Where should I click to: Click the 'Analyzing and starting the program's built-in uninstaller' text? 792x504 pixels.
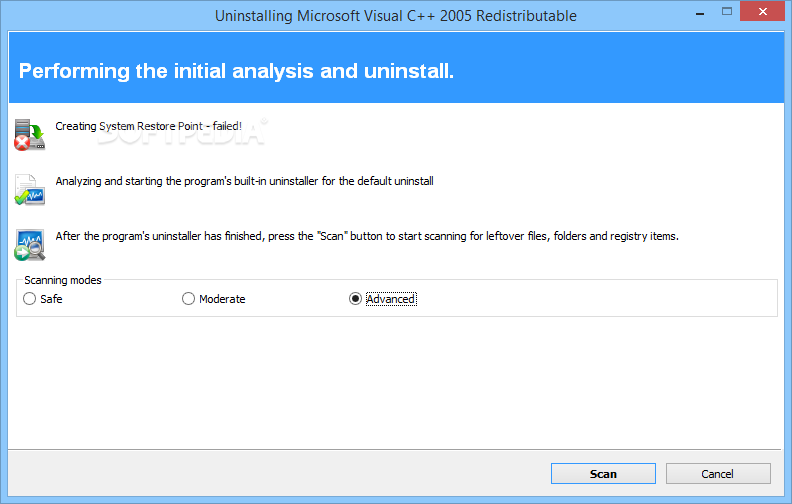(x=244, y=181)
